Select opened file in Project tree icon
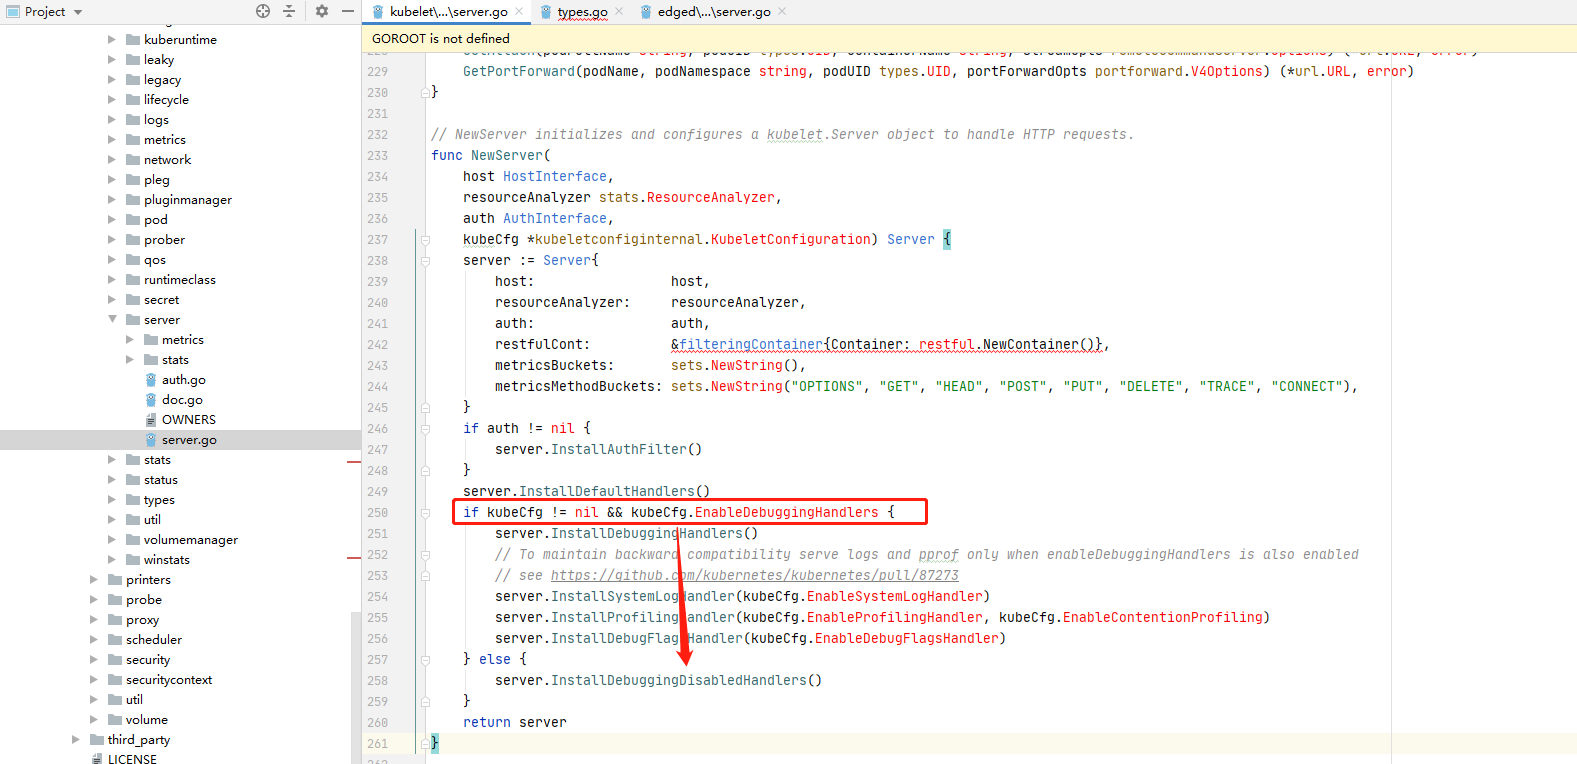Screen dimensions: 1577x764 263,11
